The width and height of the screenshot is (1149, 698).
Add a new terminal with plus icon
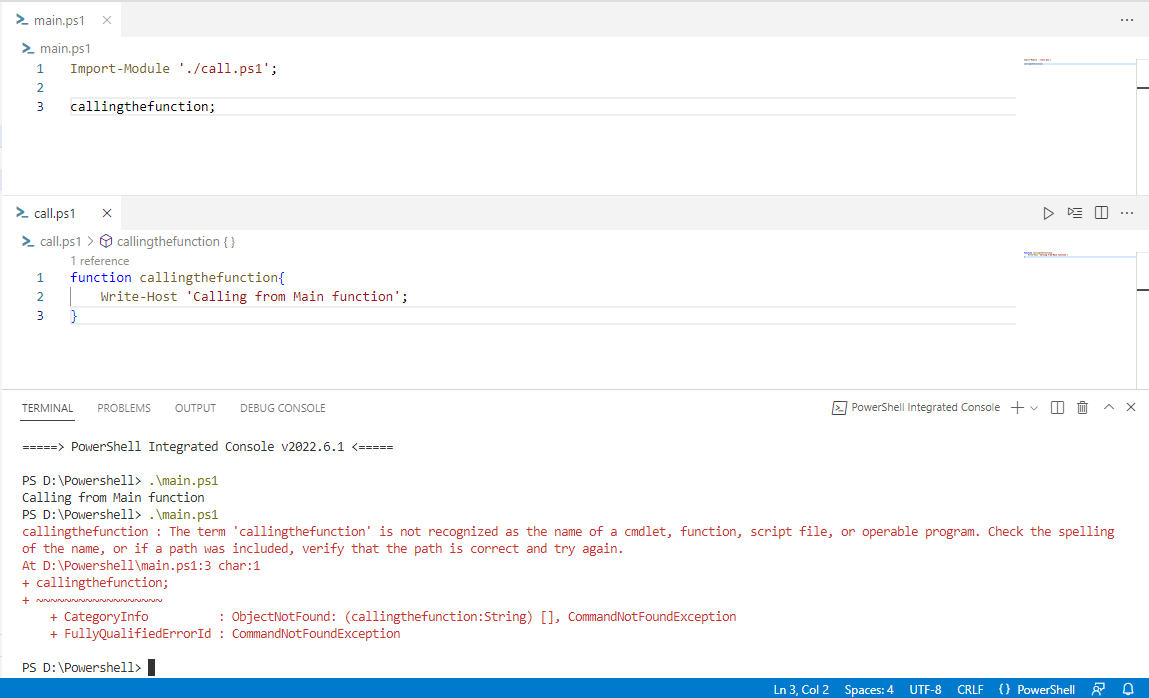coord(1017,408)
